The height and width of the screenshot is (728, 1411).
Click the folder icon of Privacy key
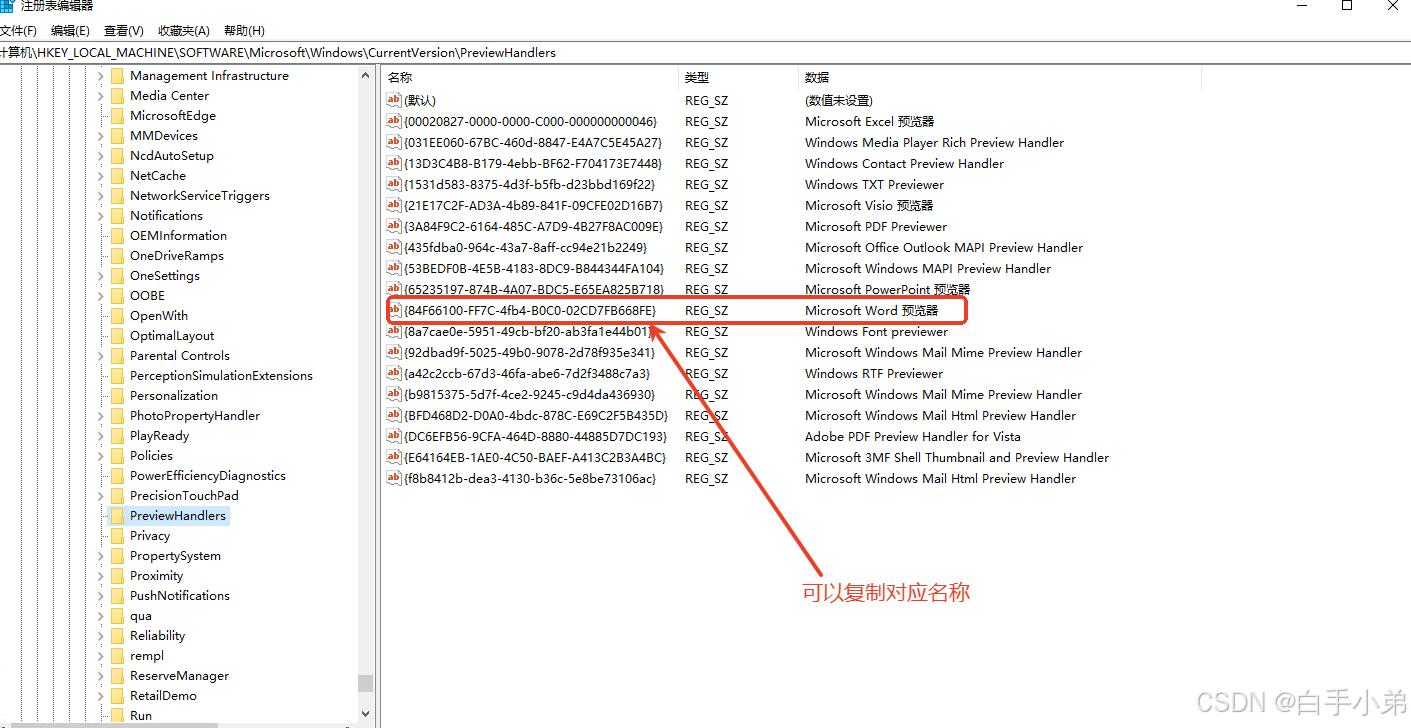click(x=117, y=535)
